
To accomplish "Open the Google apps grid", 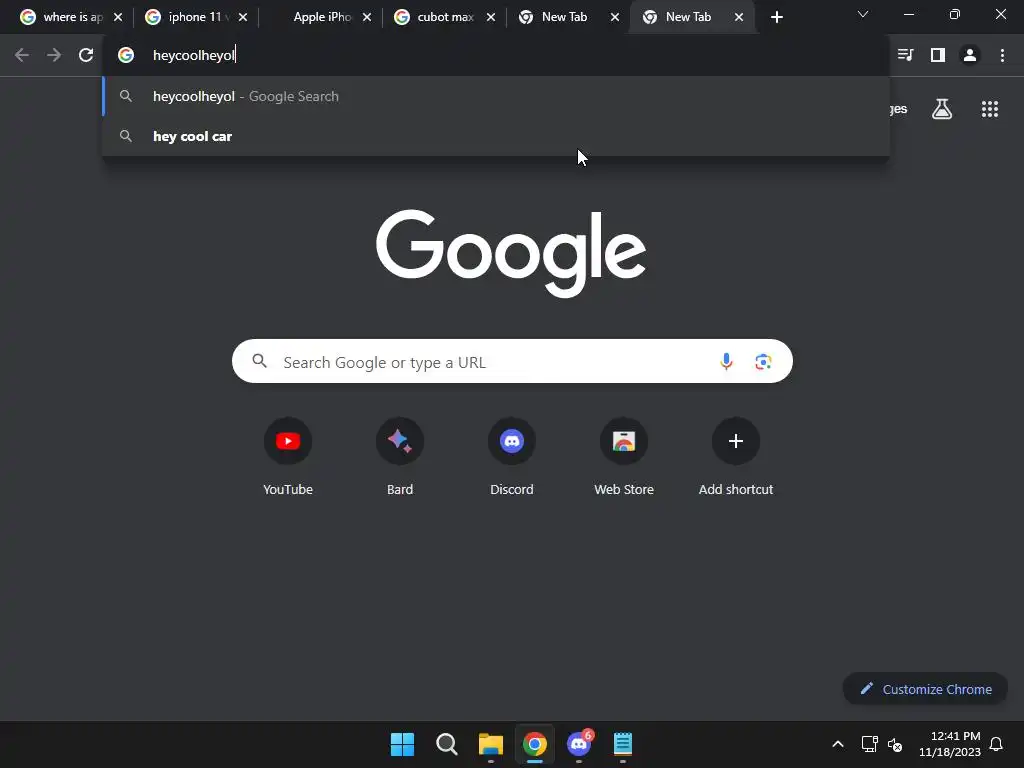I will (990, 109).
